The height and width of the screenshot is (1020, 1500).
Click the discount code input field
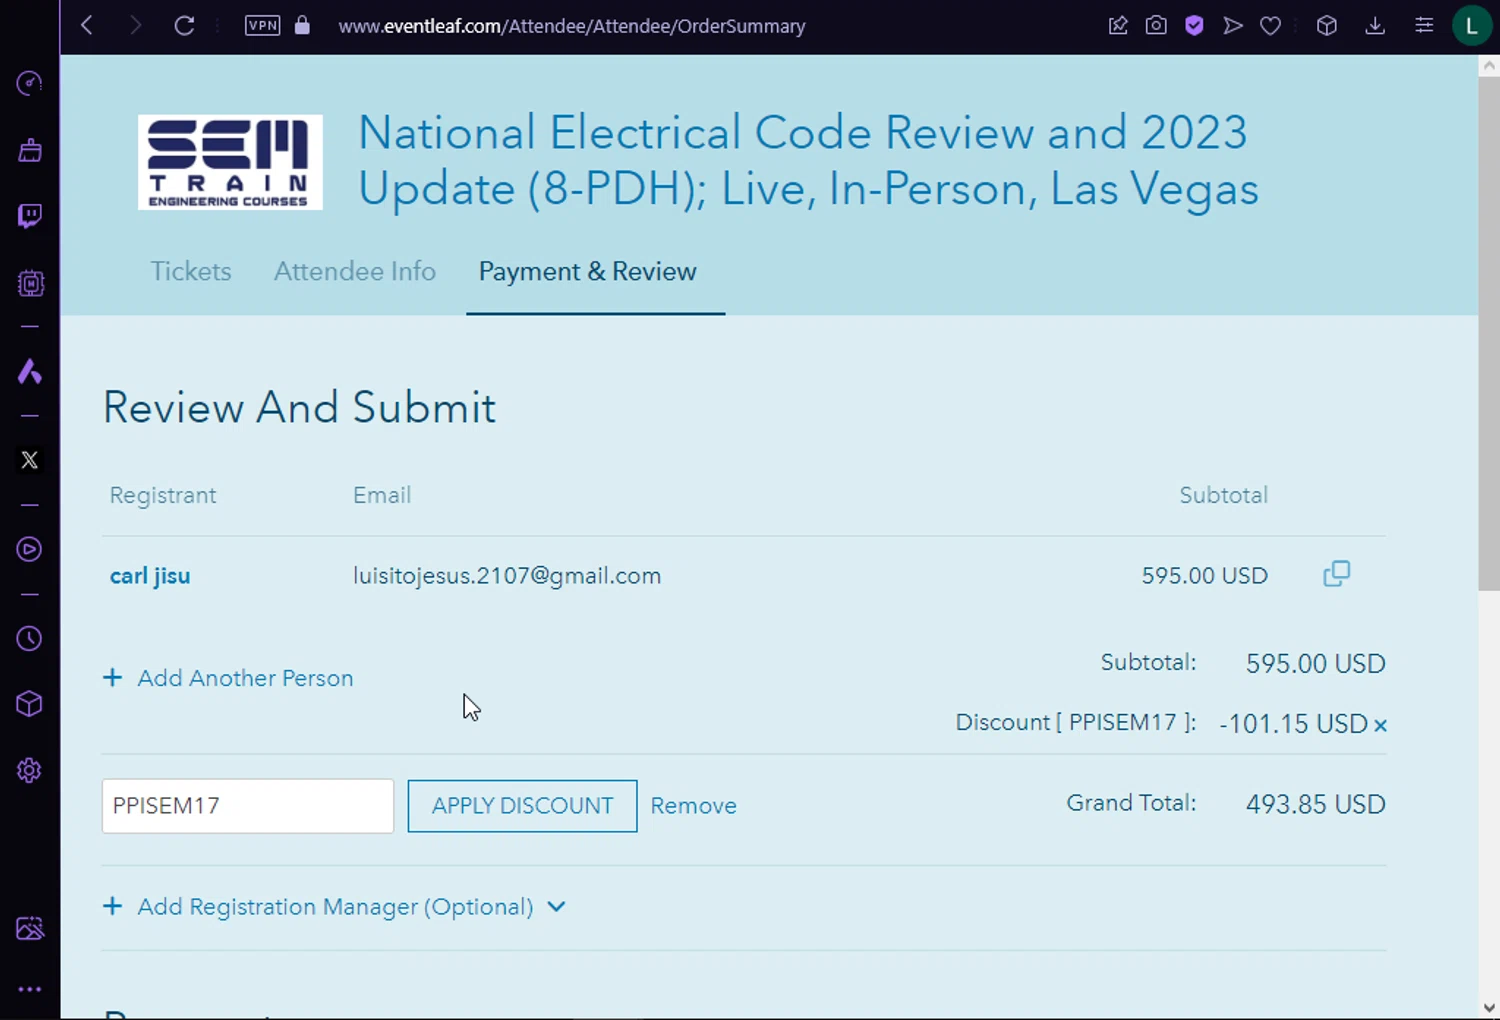click(248, 806)
